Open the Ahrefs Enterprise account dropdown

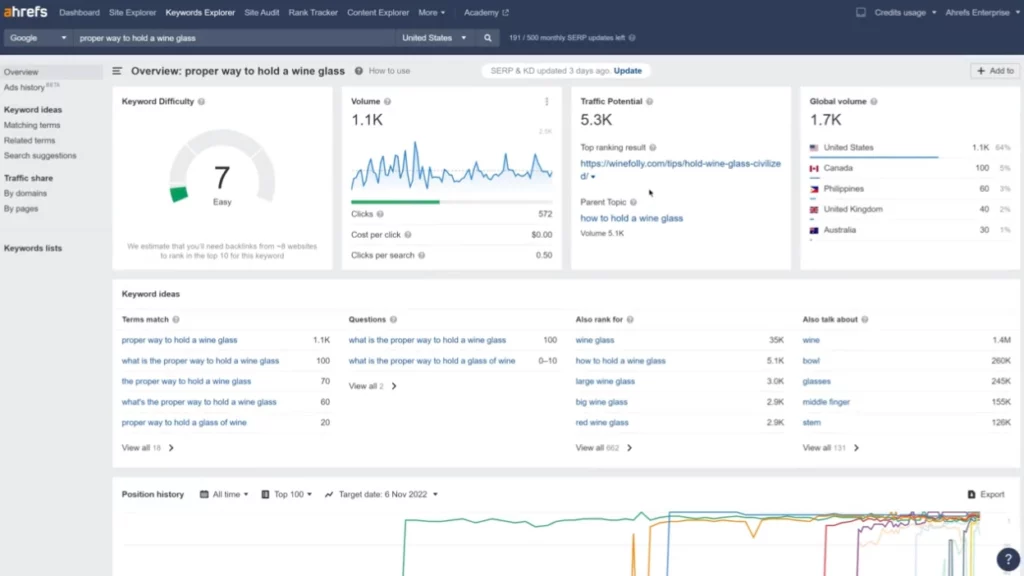click(982, 12)
